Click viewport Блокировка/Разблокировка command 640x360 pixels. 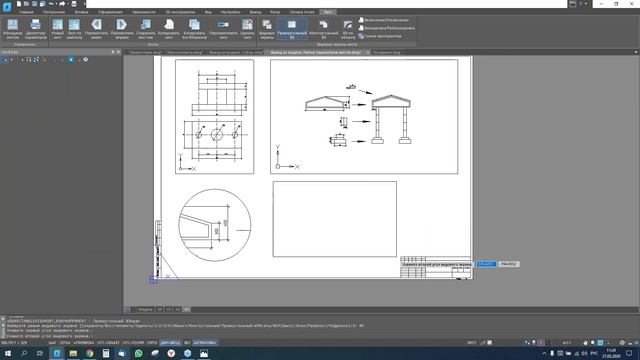pyautogui.click(x=386, y=28)
